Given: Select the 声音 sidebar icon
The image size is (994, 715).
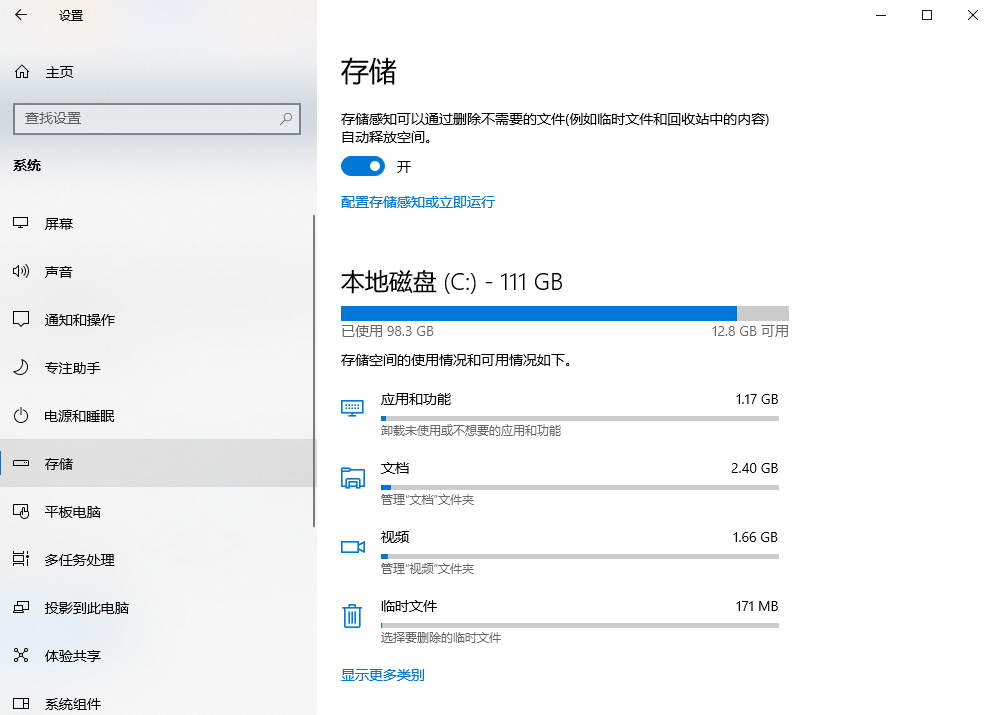Looking at the screenshot, I should coord(22,271).
